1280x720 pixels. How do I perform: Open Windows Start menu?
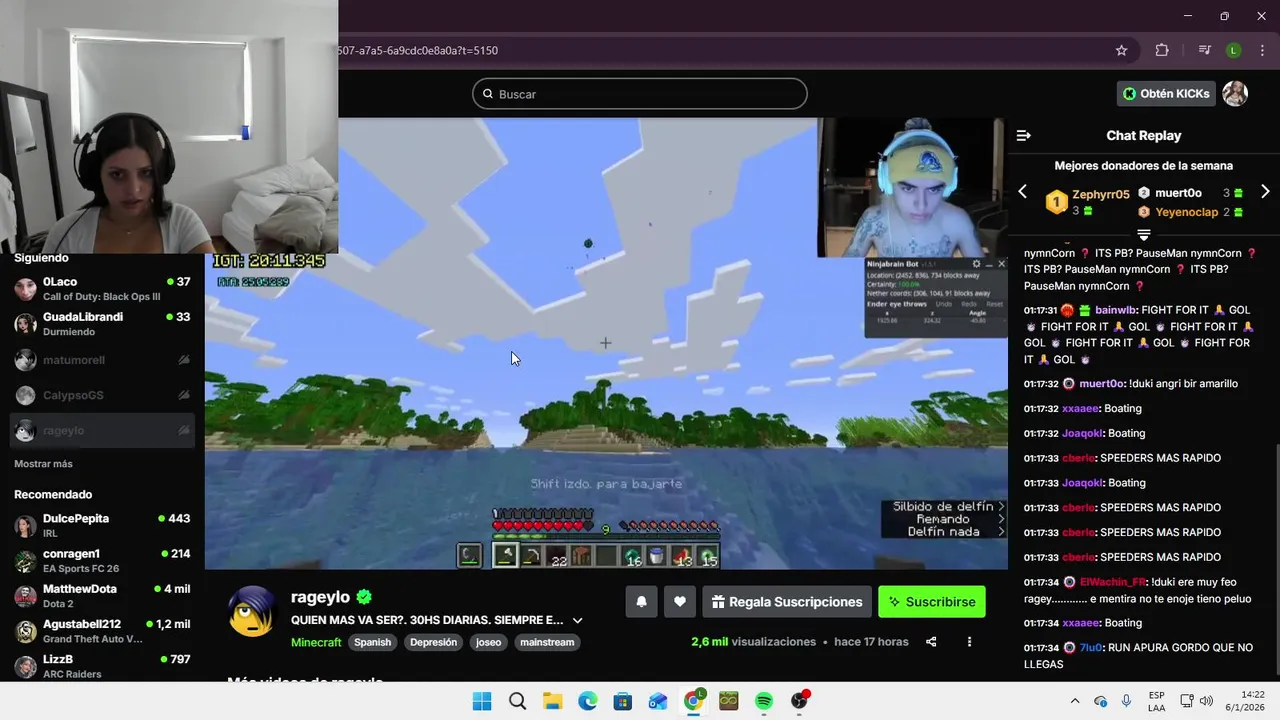point(482,701)
